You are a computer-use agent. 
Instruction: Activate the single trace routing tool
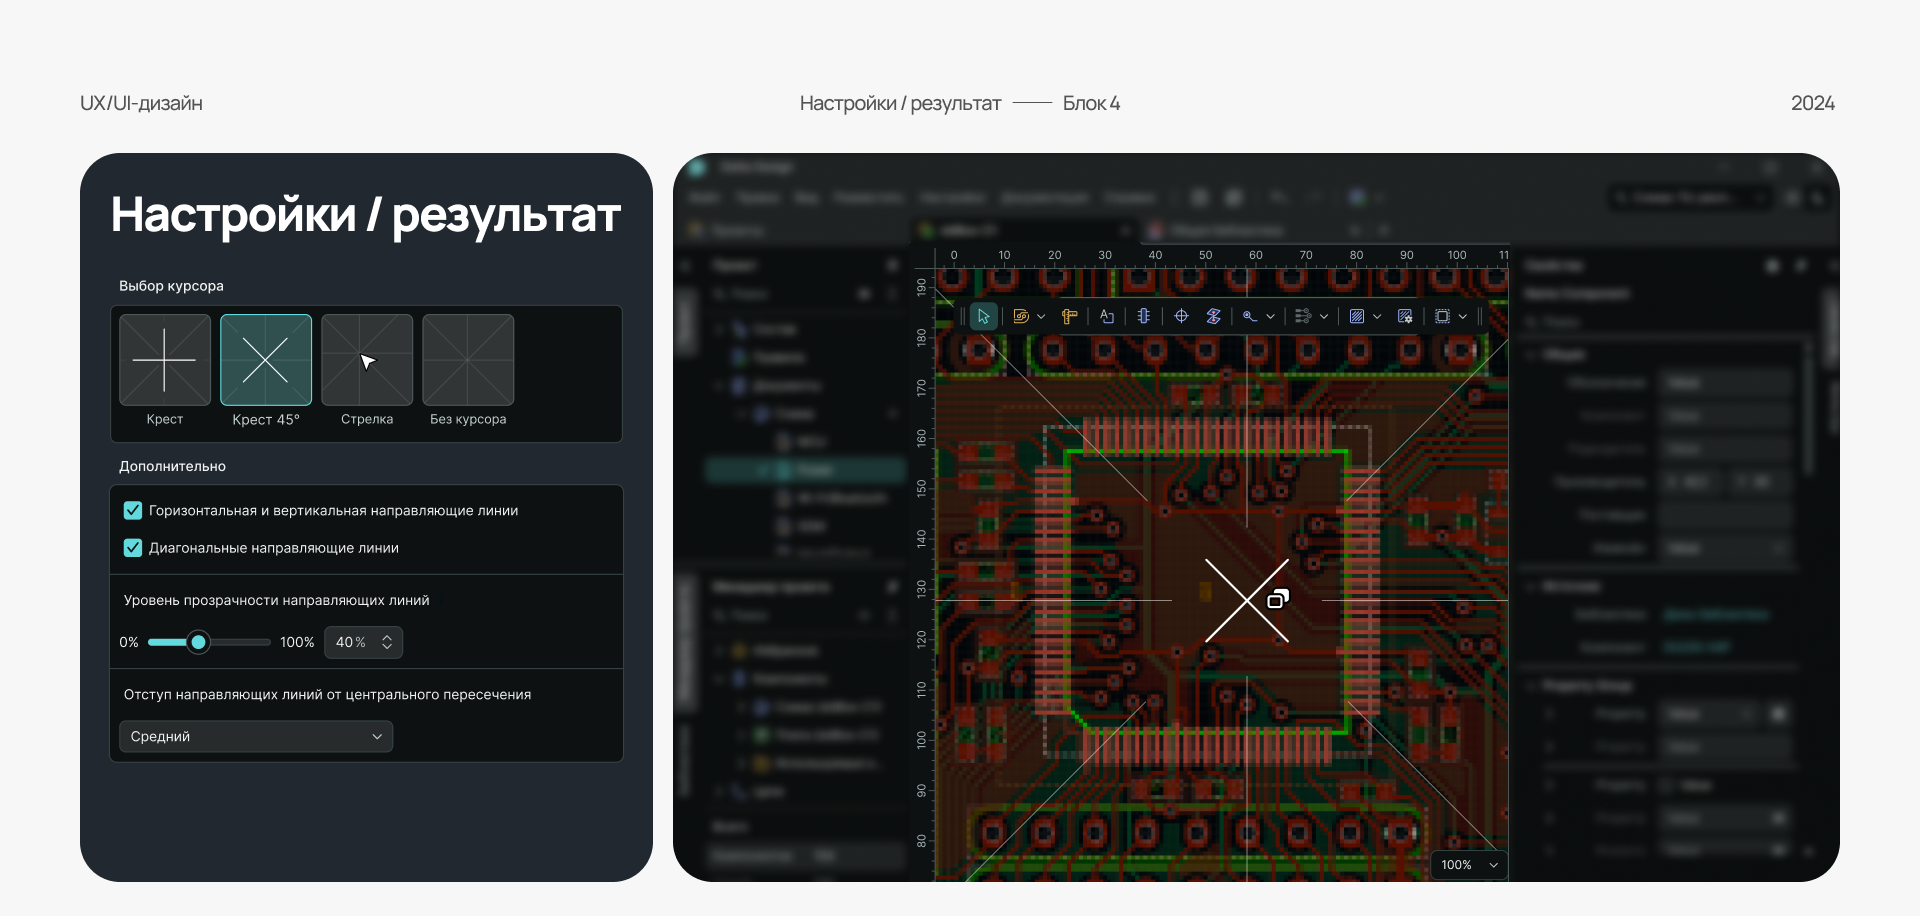tap(1250, 316)
